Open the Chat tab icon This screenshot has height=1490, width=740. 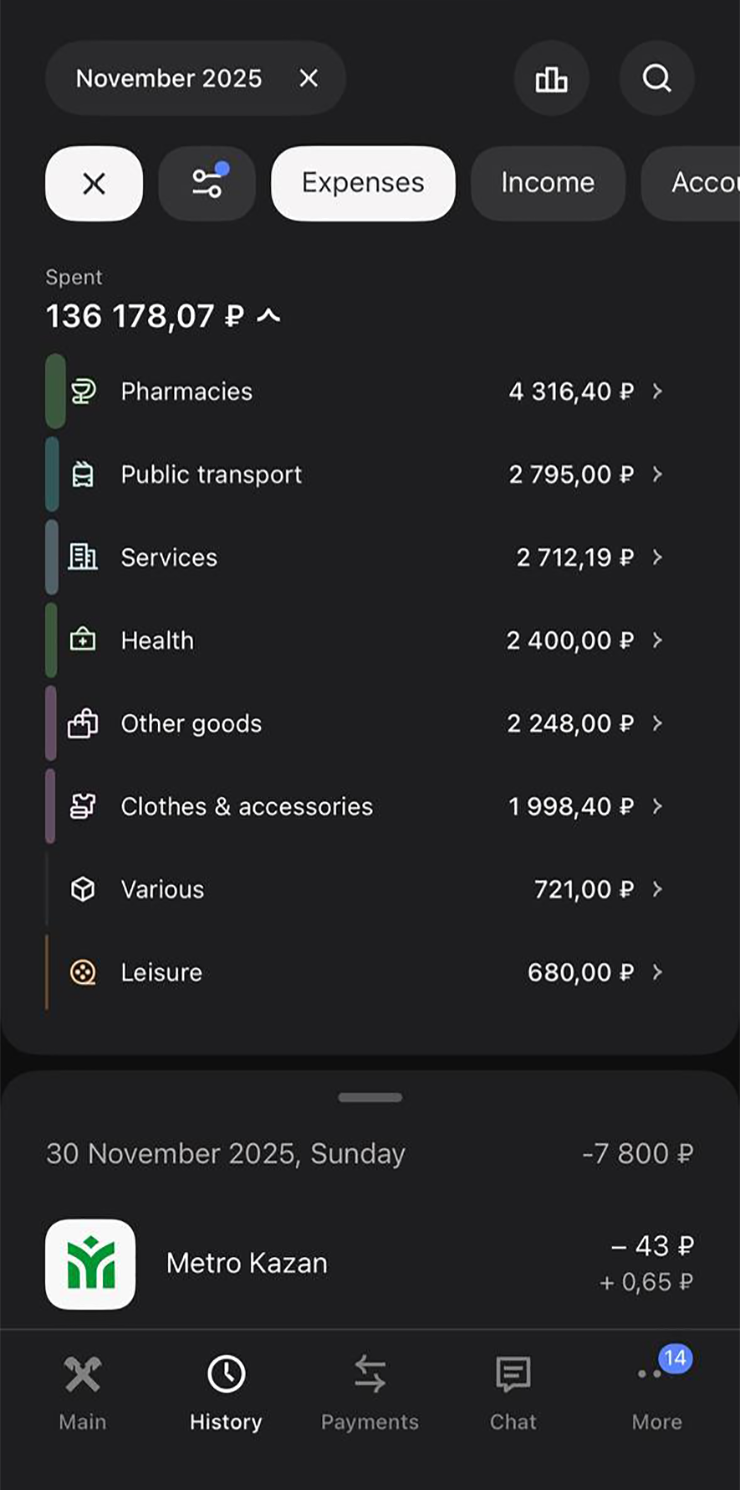513,1376
